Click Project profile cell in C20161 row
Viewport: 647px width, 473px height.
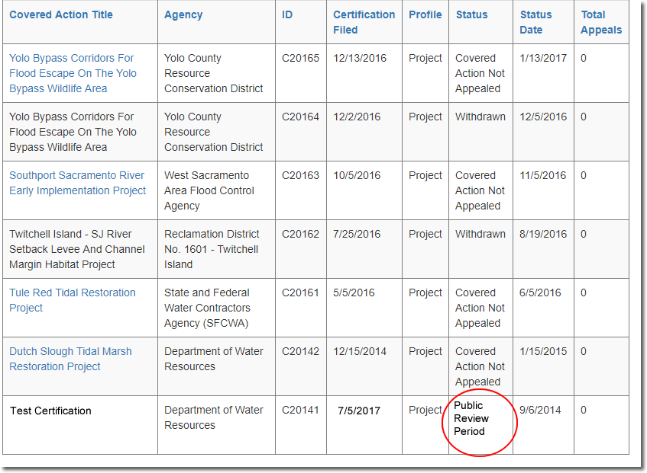click(x=425, y=293)
